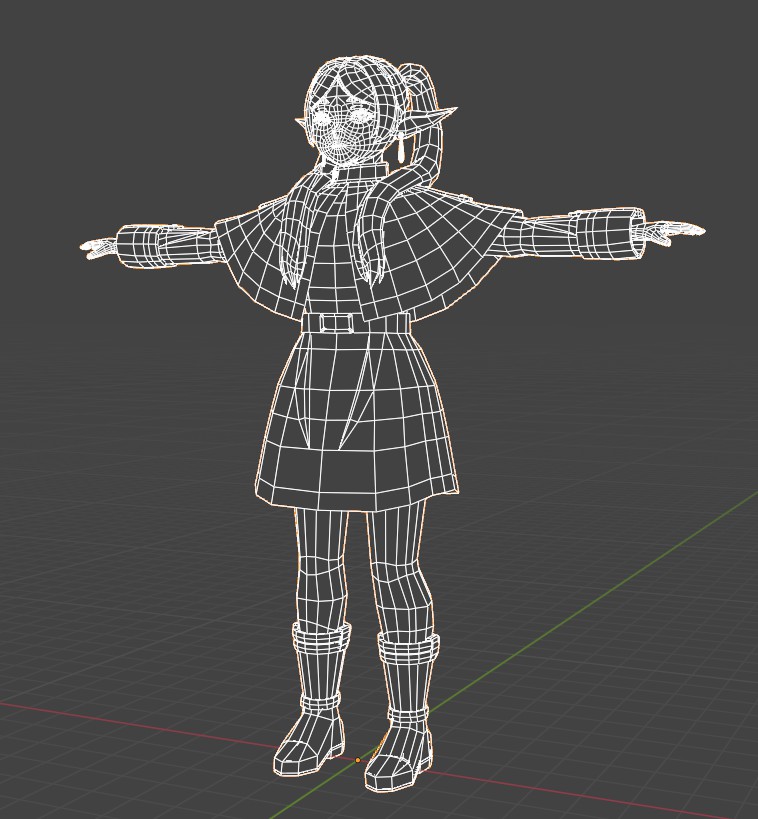Select the toe of the left-side boot
Image resolution: width=758 pixels, height=819 pixels.
292,758
